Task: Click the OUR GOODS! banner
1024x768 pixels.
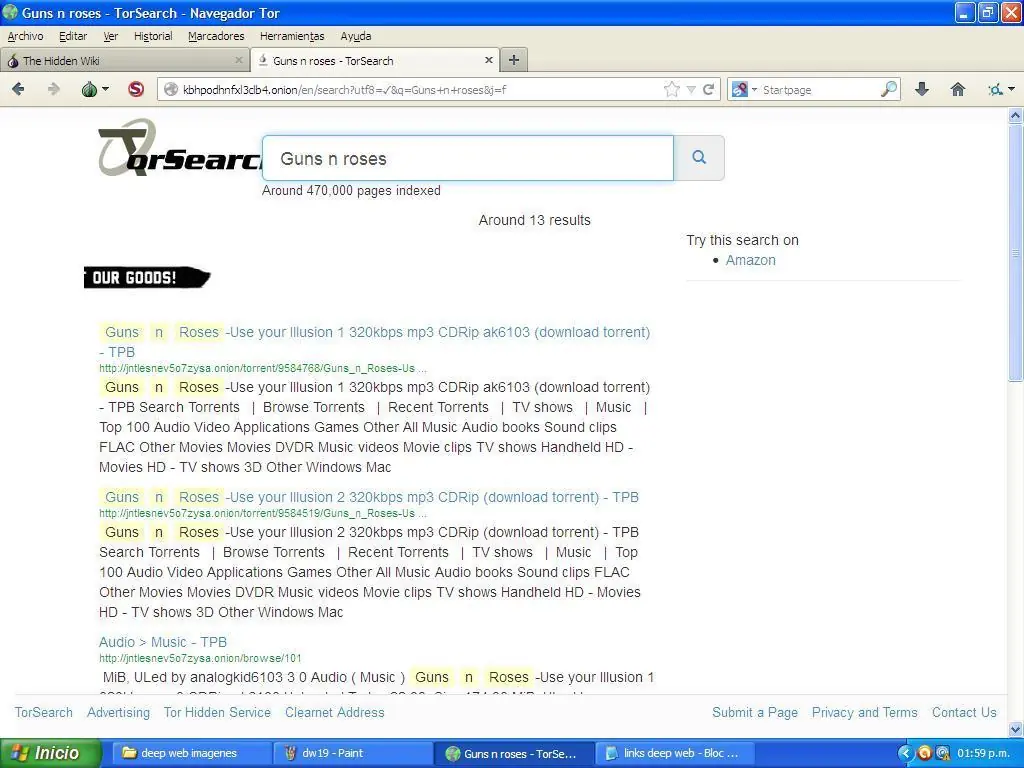Action: click(147, 278)
